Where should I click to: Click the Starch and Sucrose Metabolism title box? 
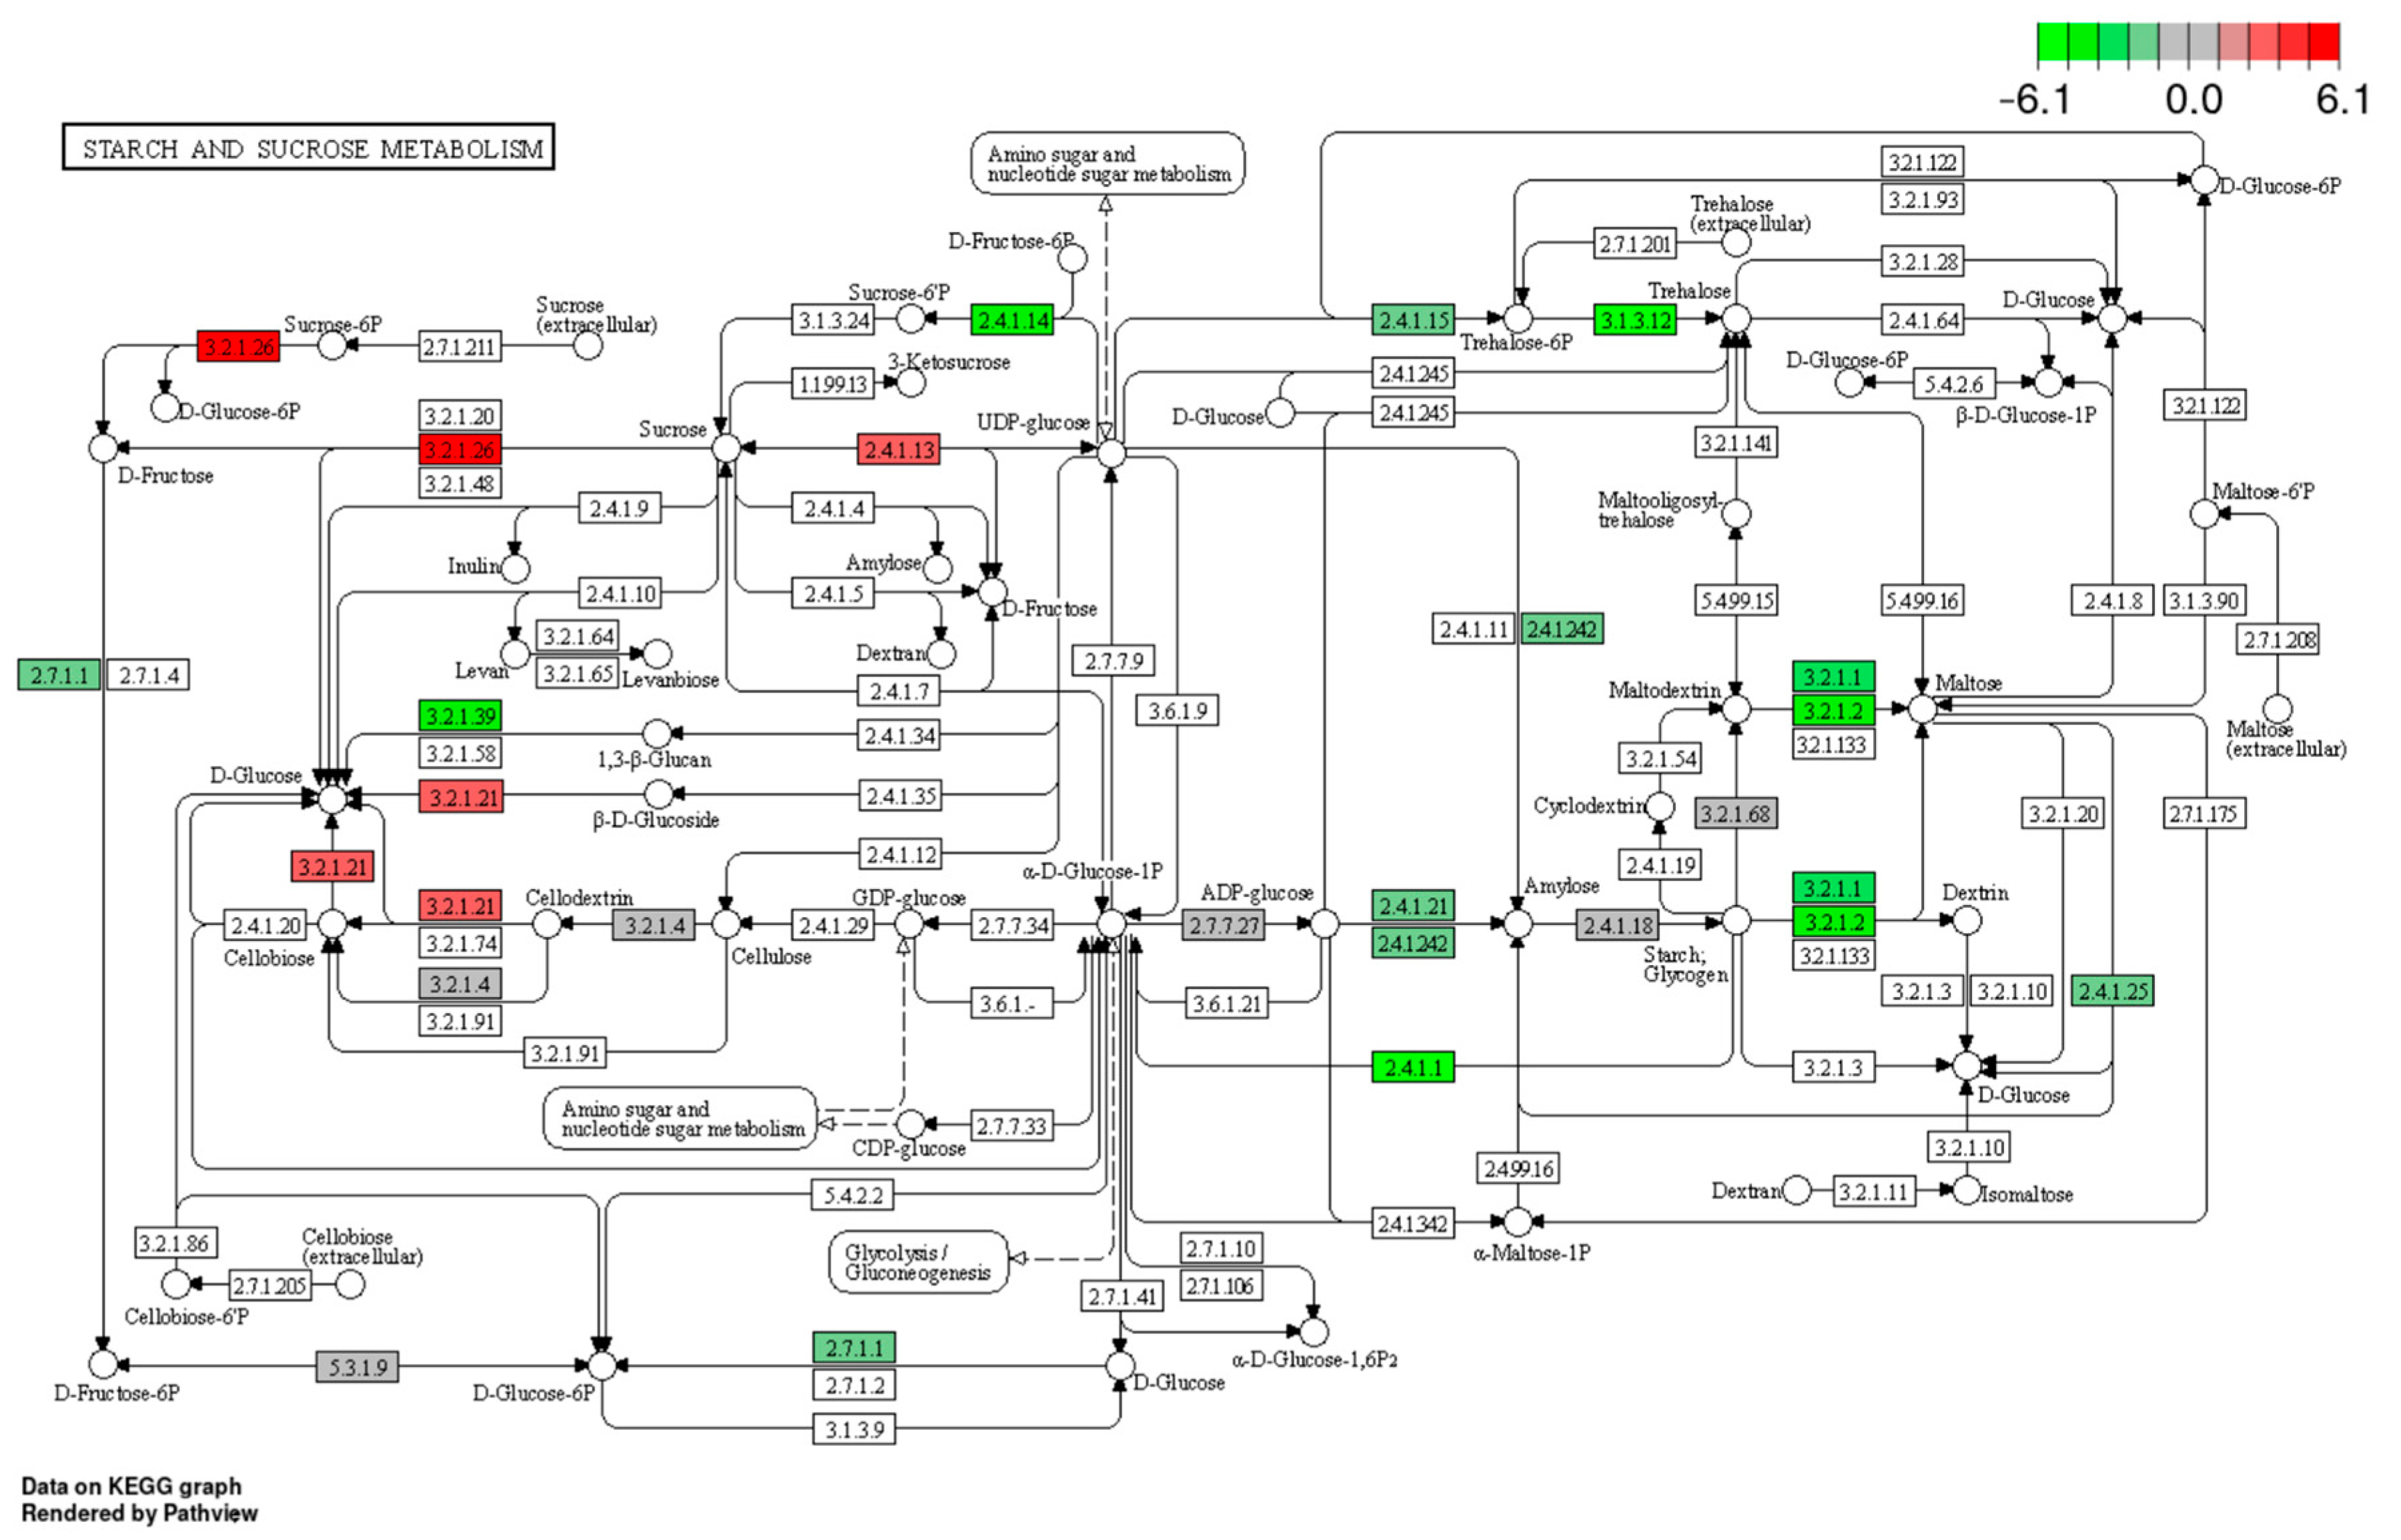point(308,147)
